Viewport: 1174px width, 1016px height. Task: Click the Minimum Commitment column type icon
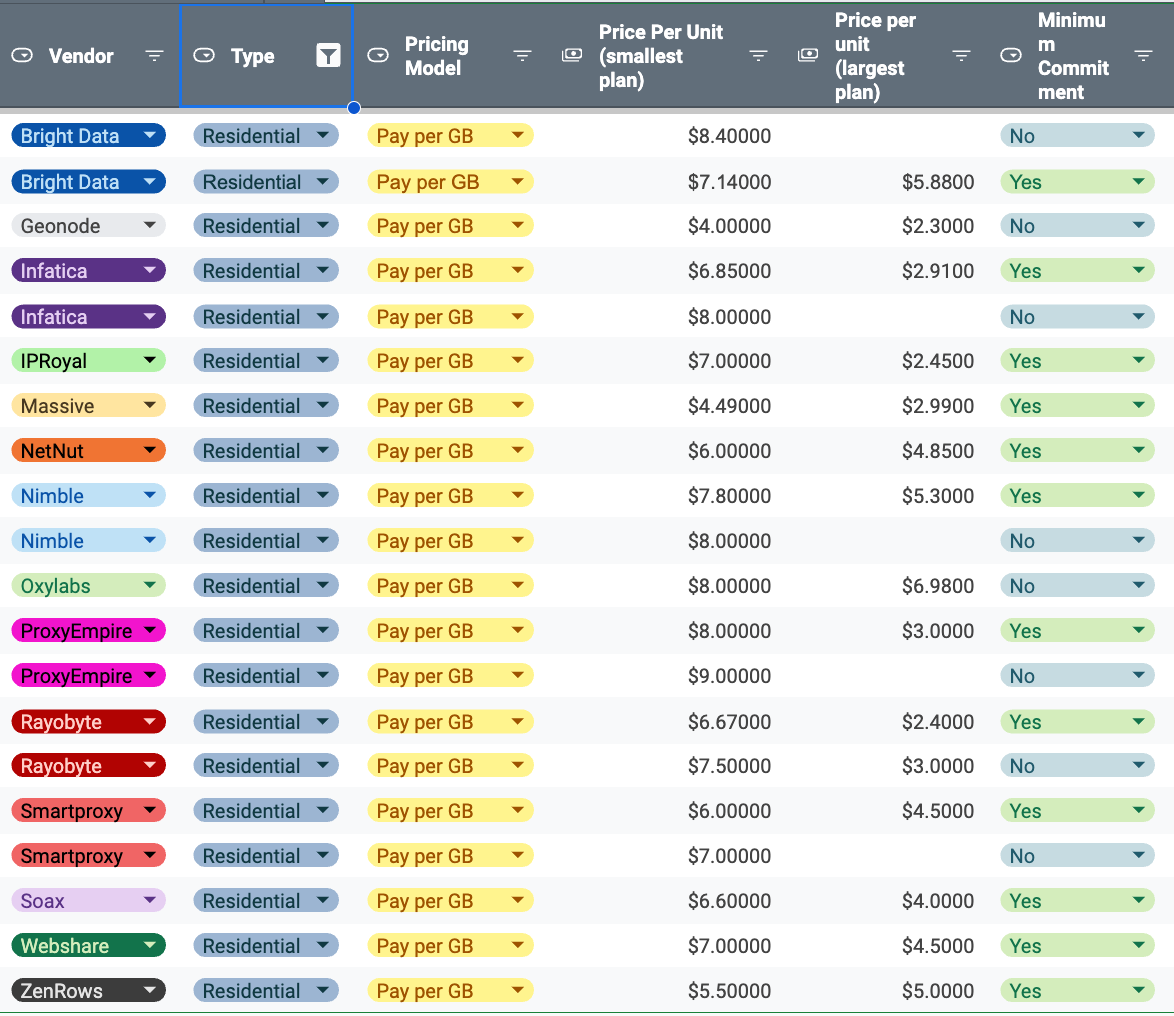point(1011,55)
